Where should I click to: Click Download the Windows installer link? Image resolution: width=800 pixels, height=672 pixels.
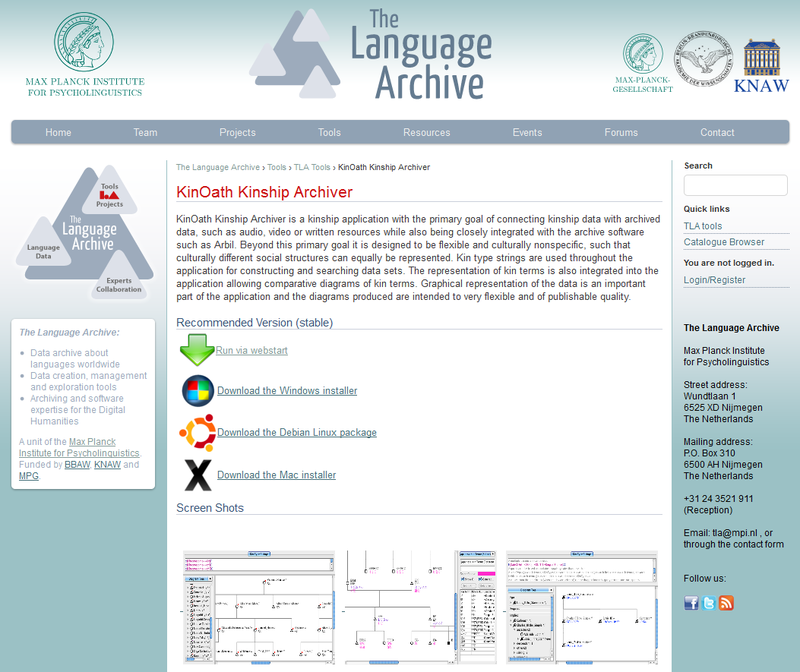pyautogui.click(x=287, y=390)
